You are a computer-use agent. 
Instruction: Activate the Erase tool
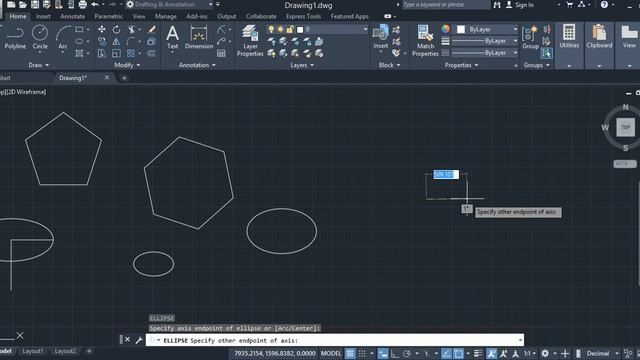pyautogui.click(x=151, y=29)
